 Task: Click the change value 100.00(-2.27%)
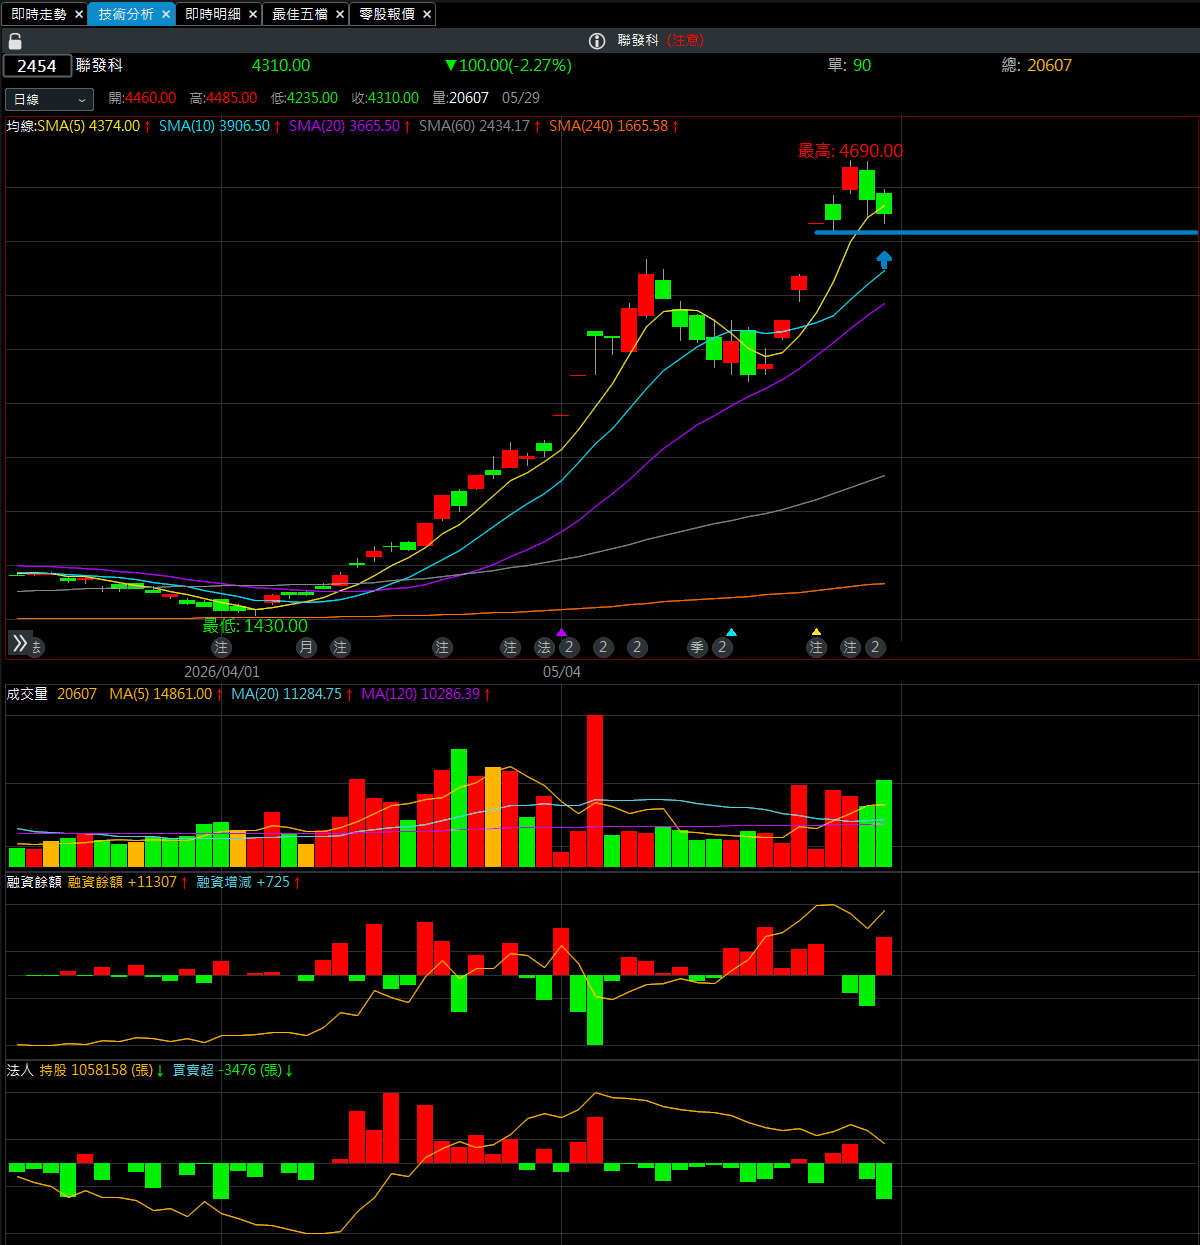(509, 65)
